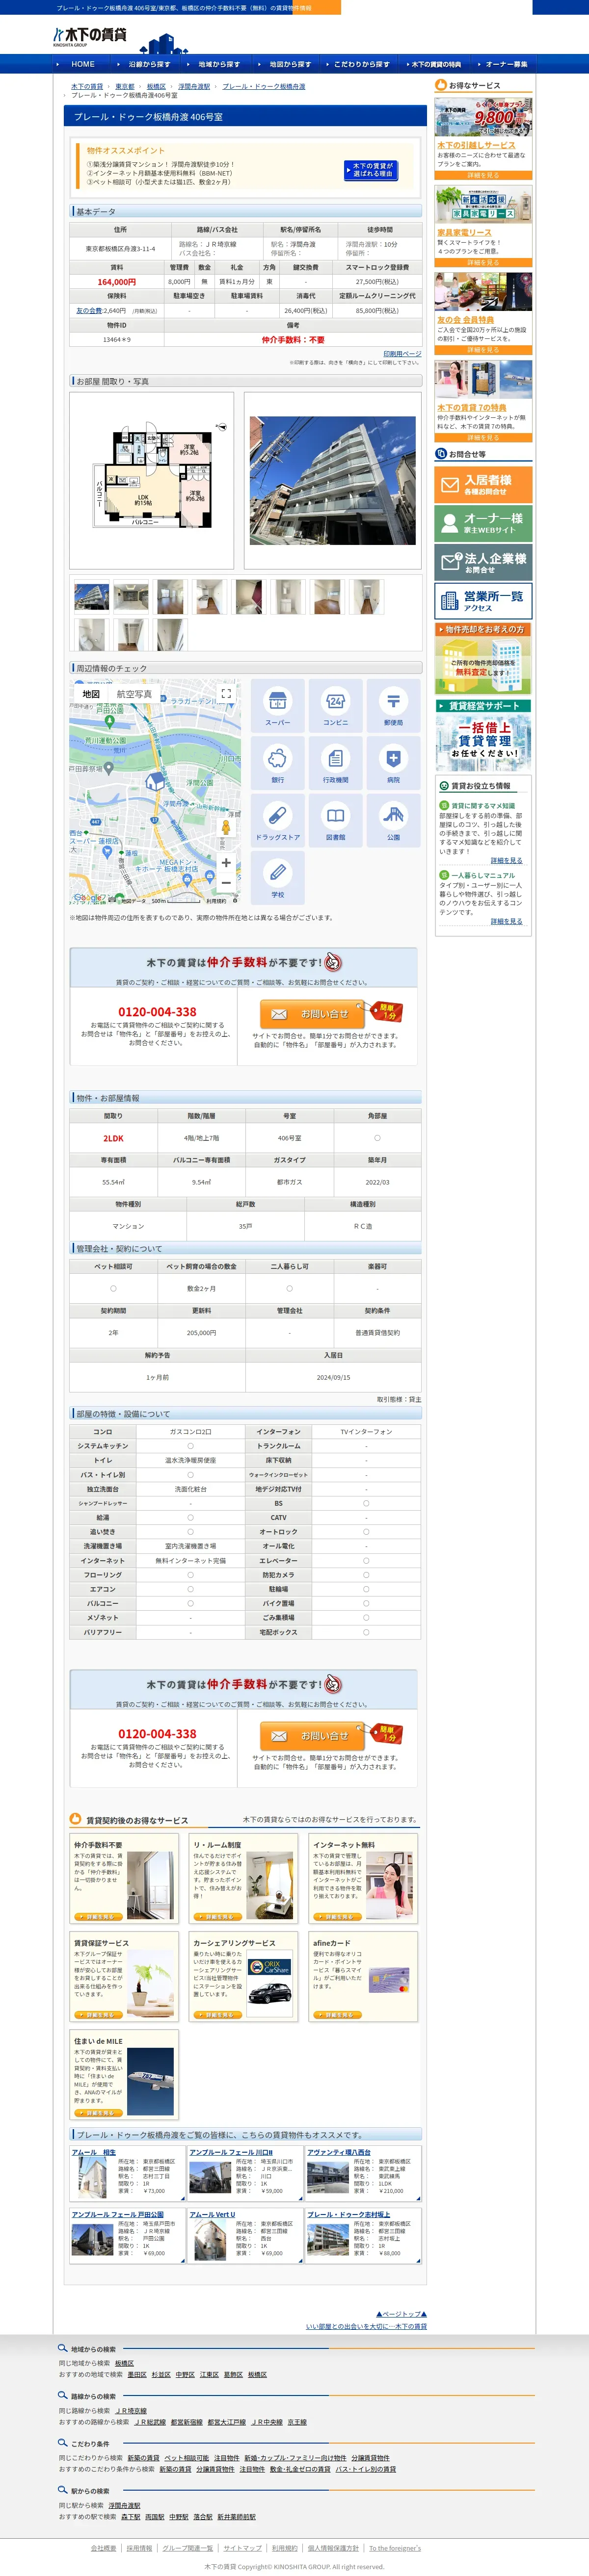Open こだわりから探す in the navigation bar
589x2576 pixels.
pos(361,64)
